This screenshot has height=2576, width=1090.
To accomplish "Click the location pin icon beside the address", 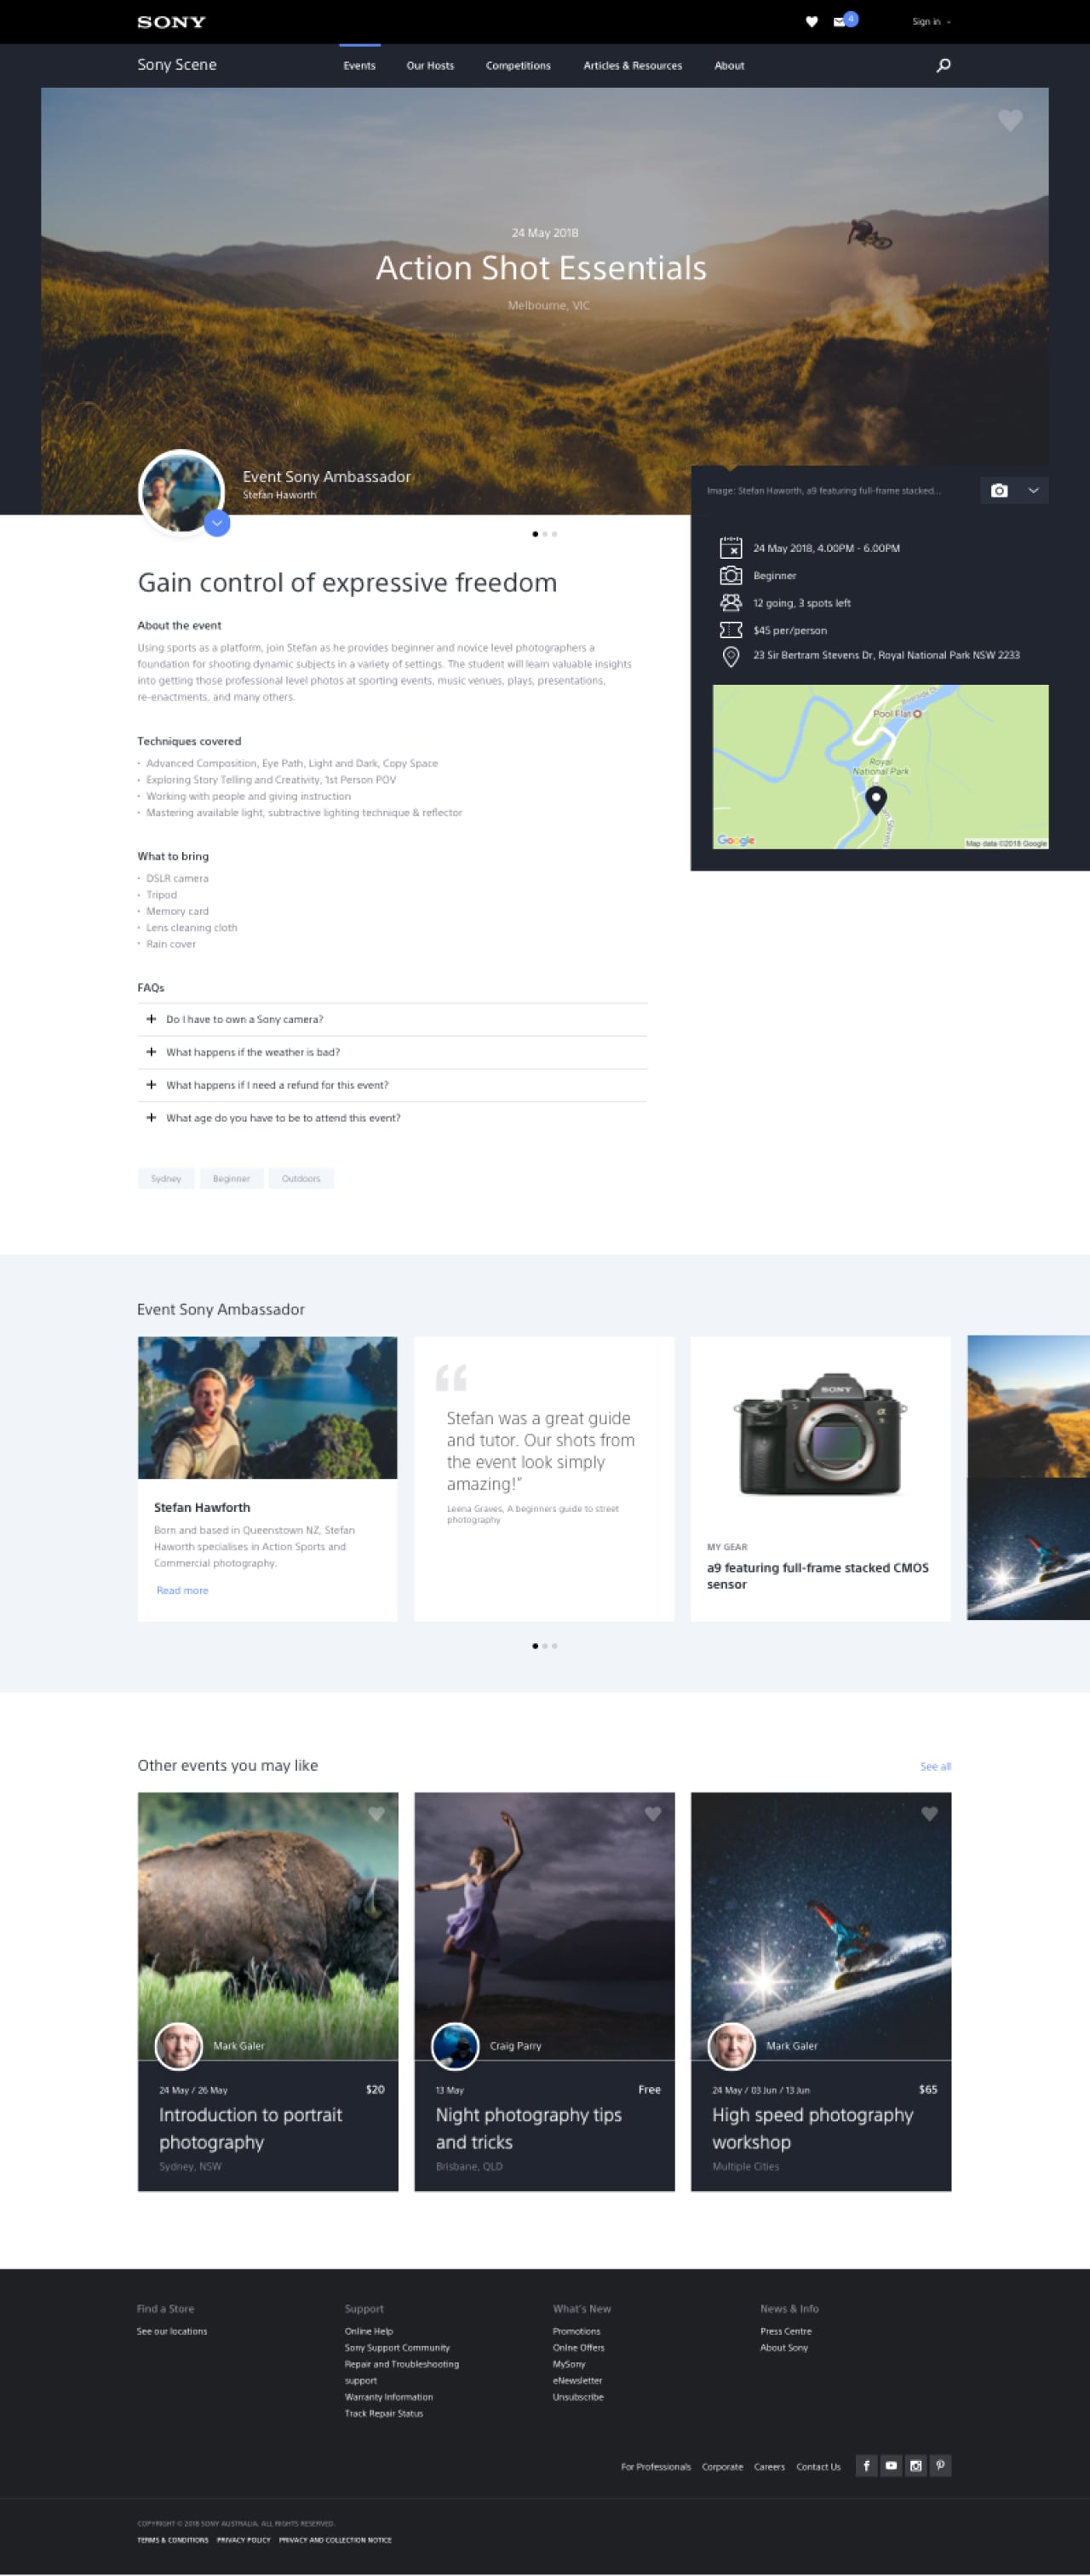I will point(731,656).
